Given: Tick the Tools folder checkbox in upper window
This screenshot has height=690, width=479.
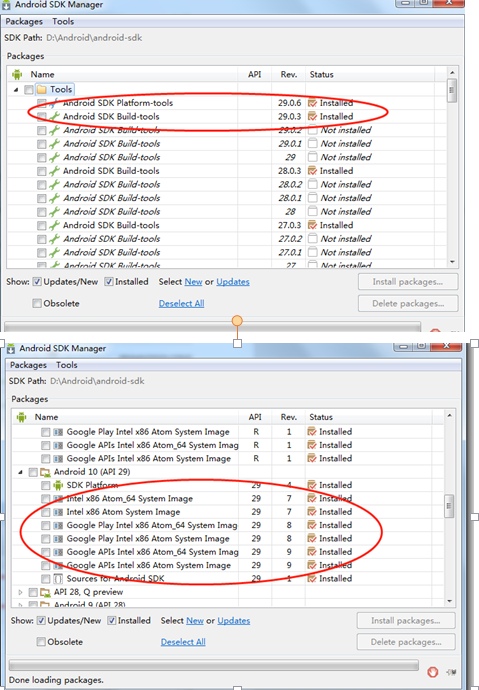Looking at the screenshot, I should tap(29, 90).
